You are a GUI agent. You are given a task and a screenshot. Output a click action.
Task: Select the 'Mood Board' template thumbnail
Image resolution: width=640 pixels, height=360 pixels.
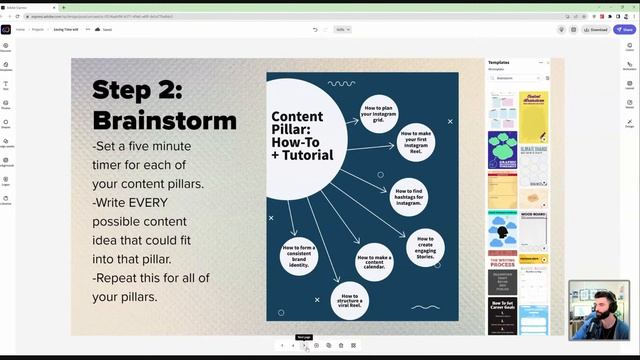point(533,231)
